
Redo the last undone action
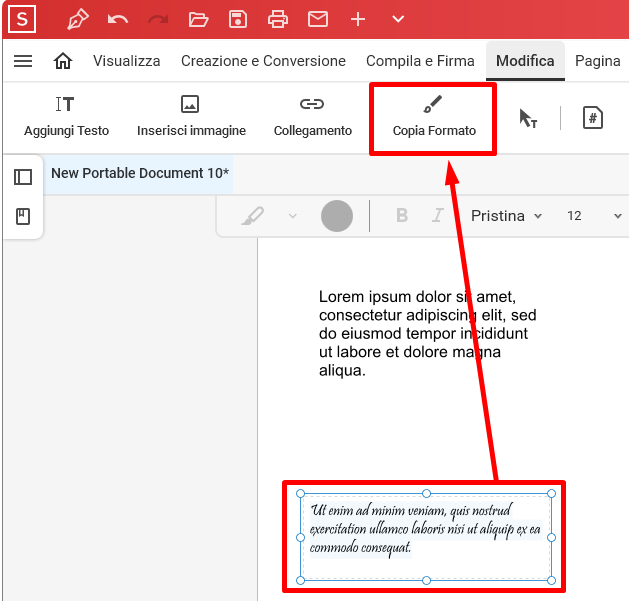(158, 19)
